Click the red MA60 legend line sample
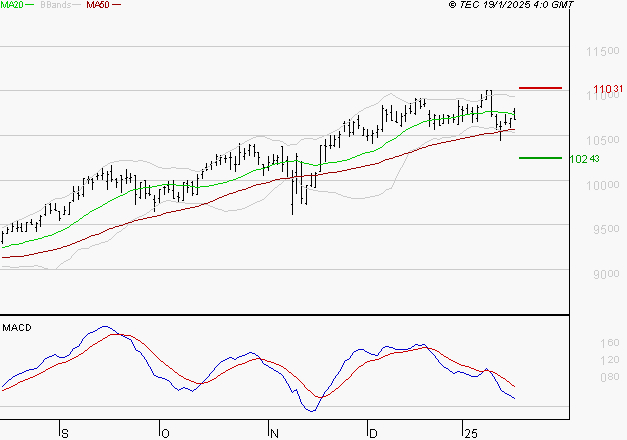This screenshot has width=627, height=440. [117, 6]
